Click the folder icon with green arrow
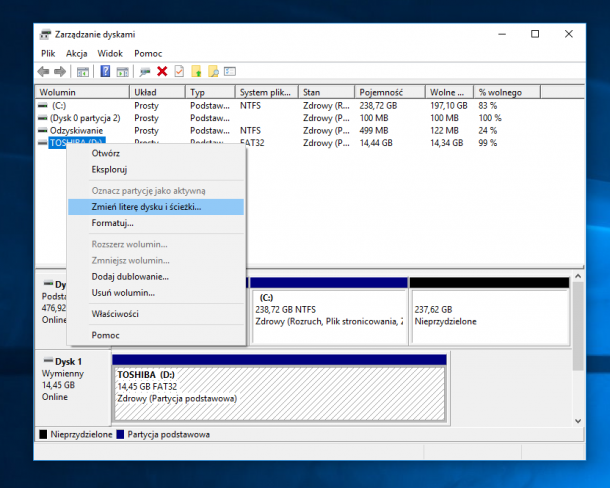The width and height of the screenshot is (610, 488). click(197, 71)
